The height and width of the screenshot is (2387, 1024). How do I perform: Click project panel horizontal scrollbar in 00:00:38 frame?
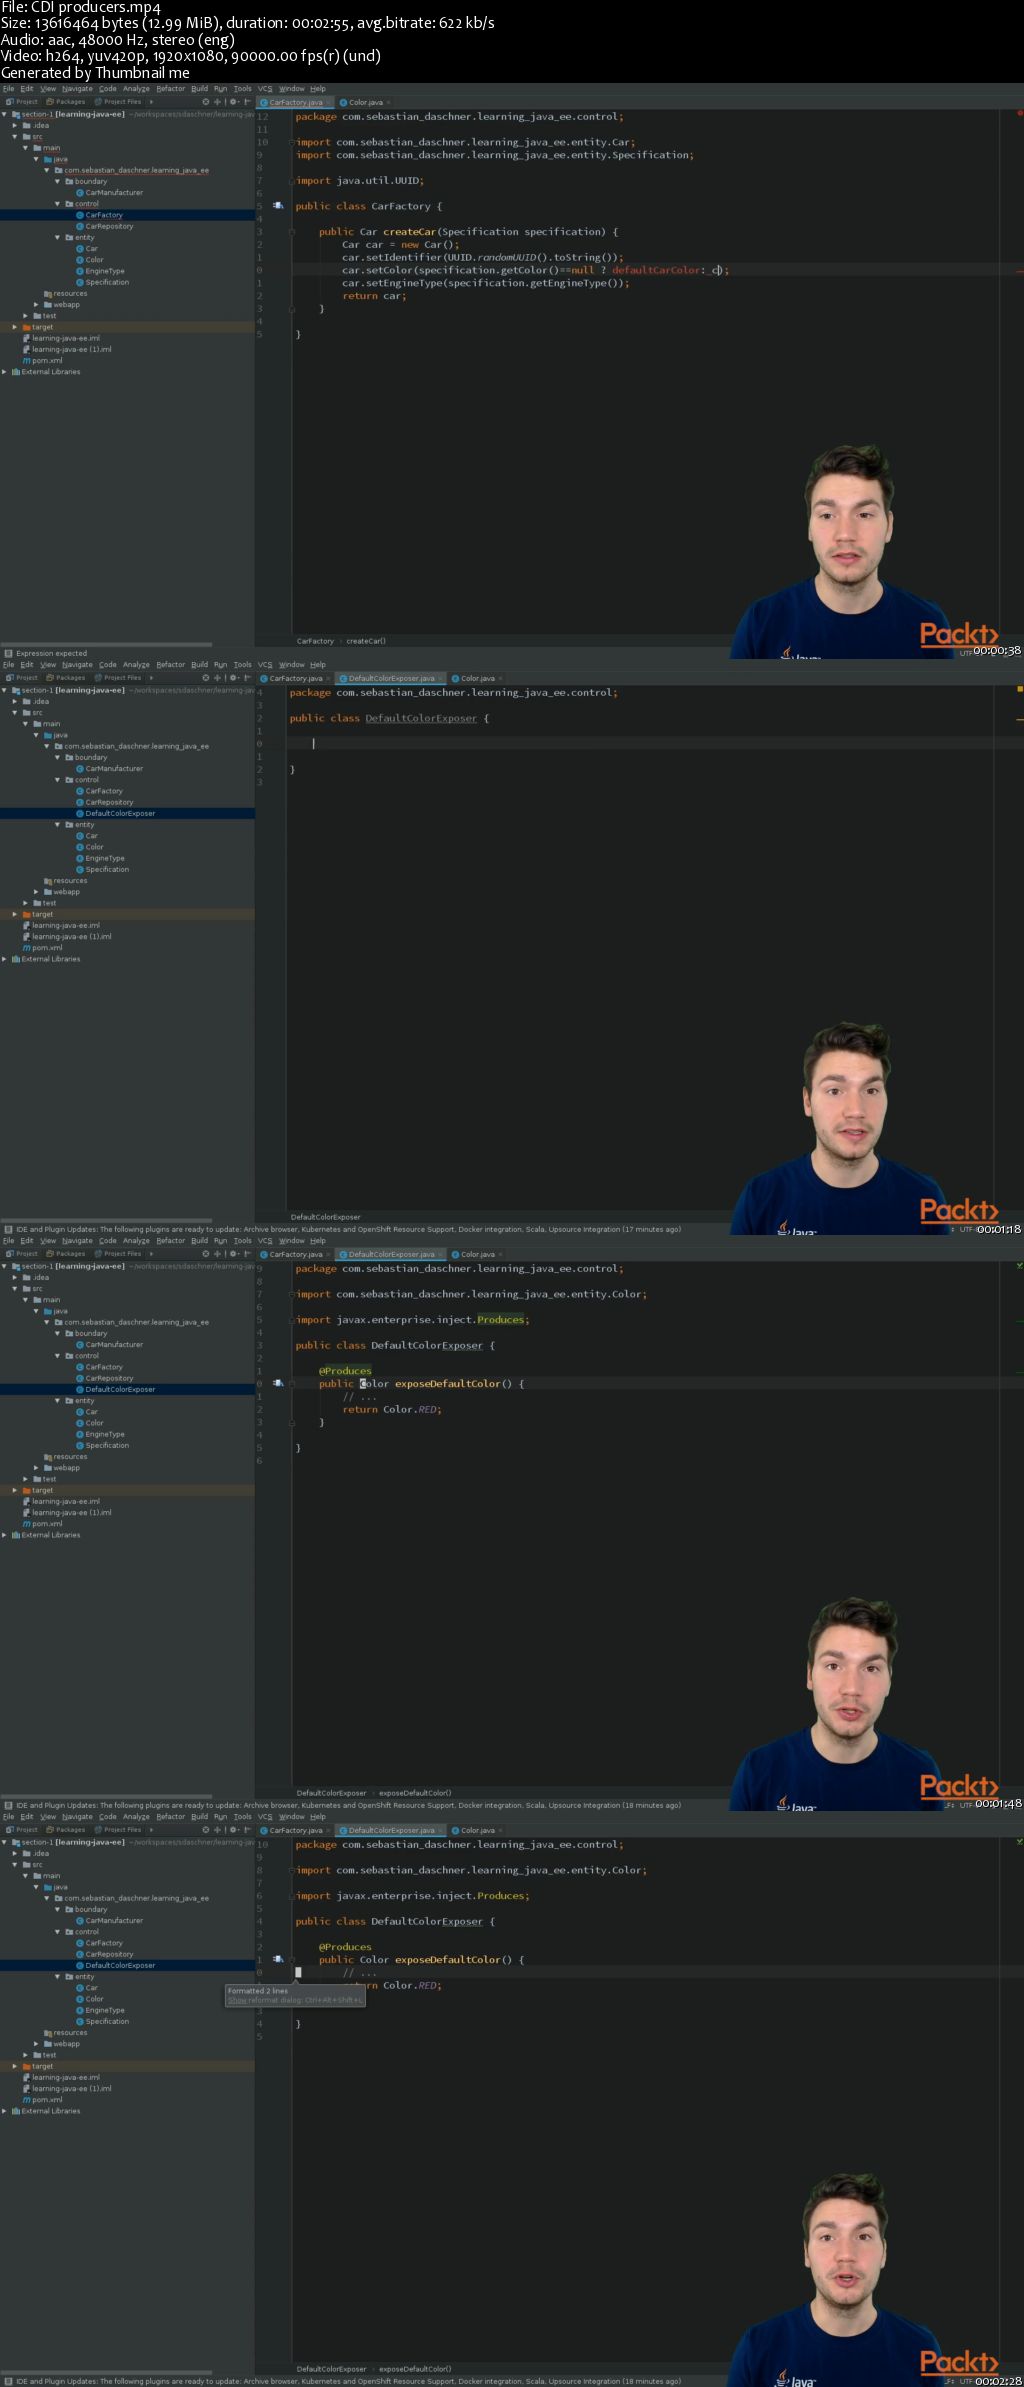[x=106, y=644]
